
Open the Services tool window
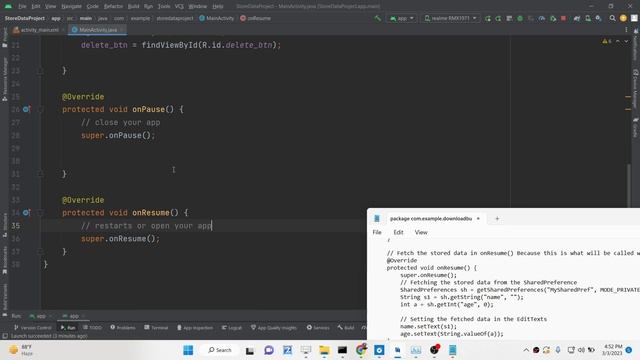[x=318, y=328]
